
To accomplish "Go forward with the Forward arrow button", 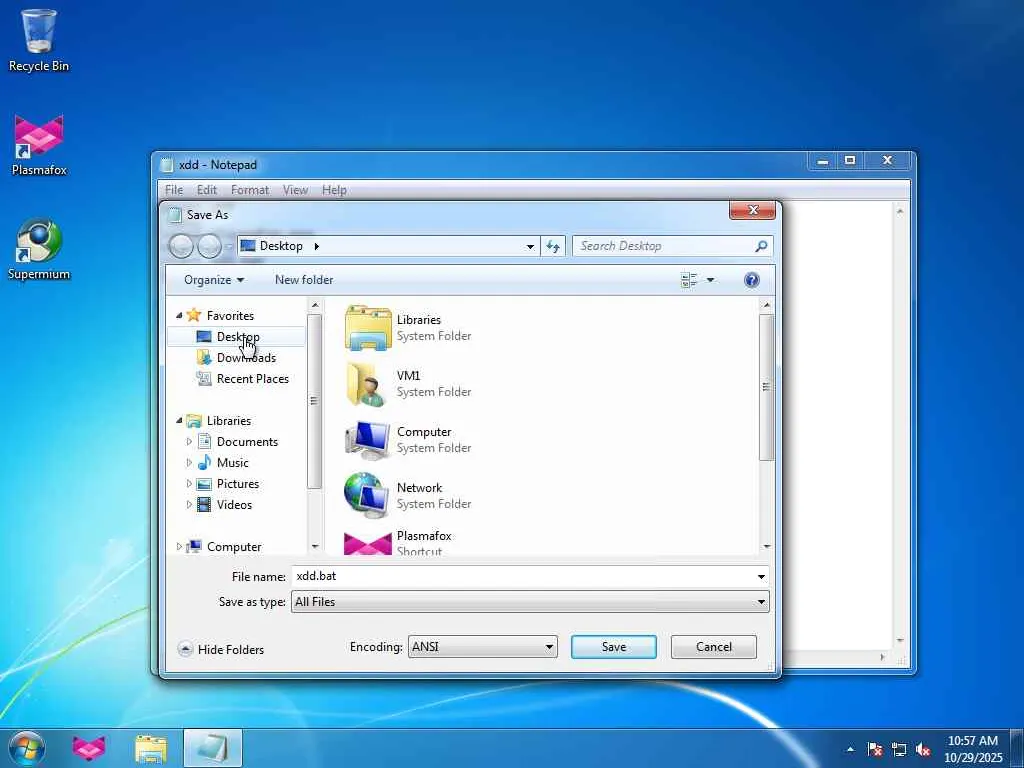I will click(x=209, y=246).
